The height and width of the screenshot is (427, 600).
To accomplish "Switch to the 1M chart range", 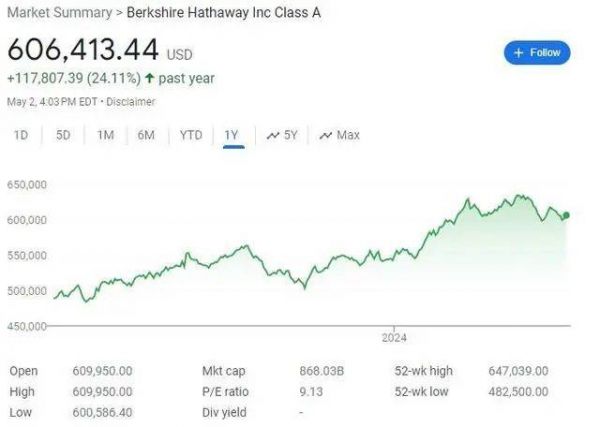I will 105,135.
